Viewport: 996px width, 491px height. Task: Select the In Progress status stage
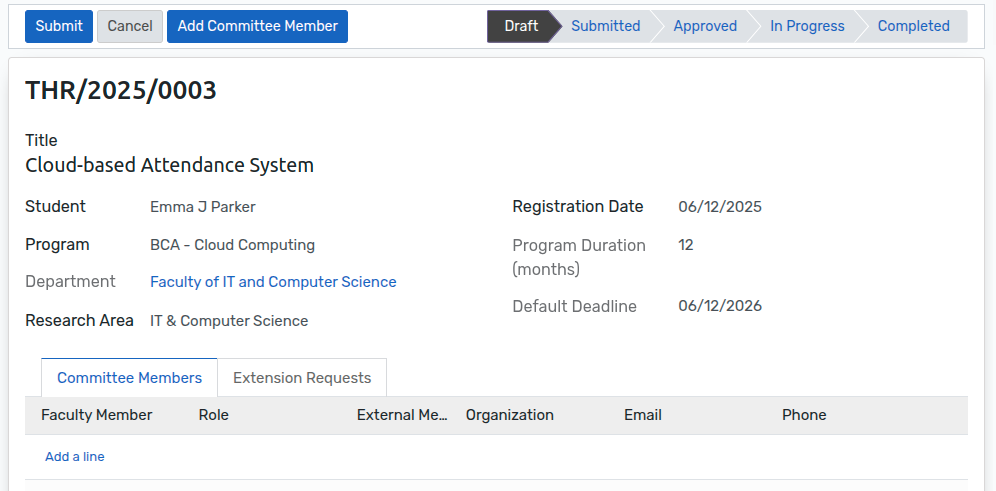pos(806,26)
